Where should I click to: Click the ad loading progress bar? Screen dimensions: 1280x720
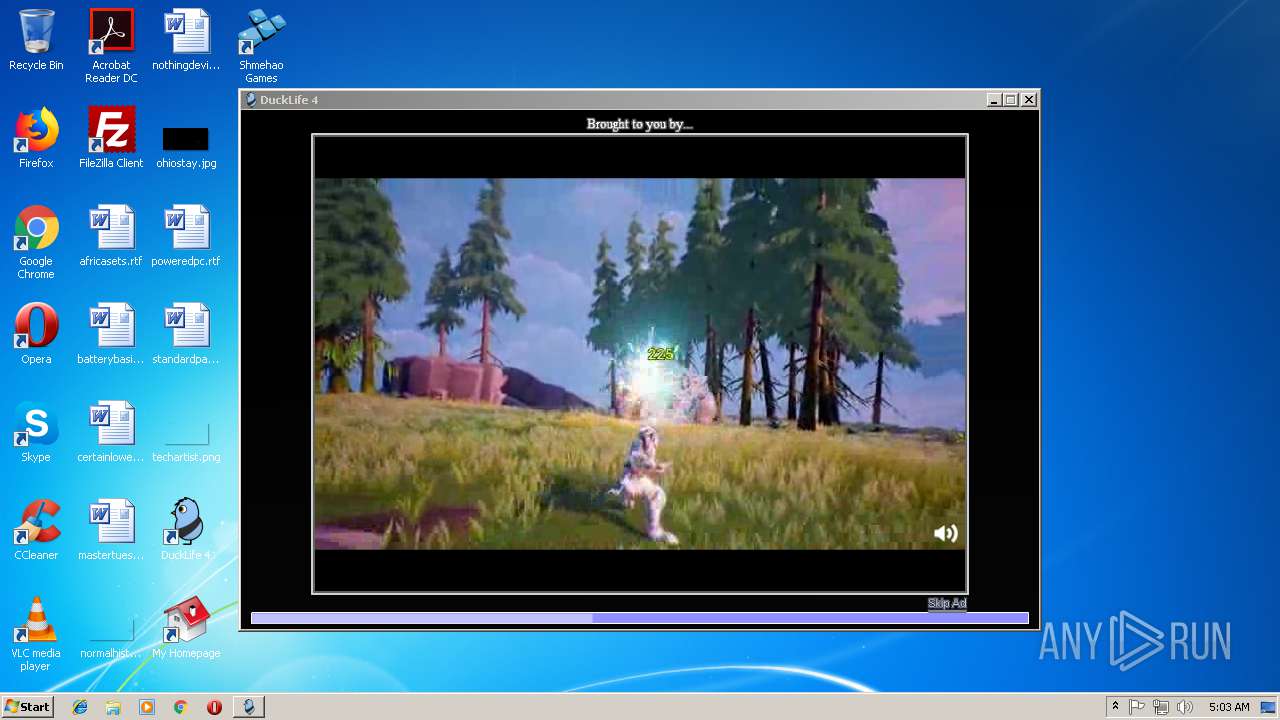click(x=639, y=618)
